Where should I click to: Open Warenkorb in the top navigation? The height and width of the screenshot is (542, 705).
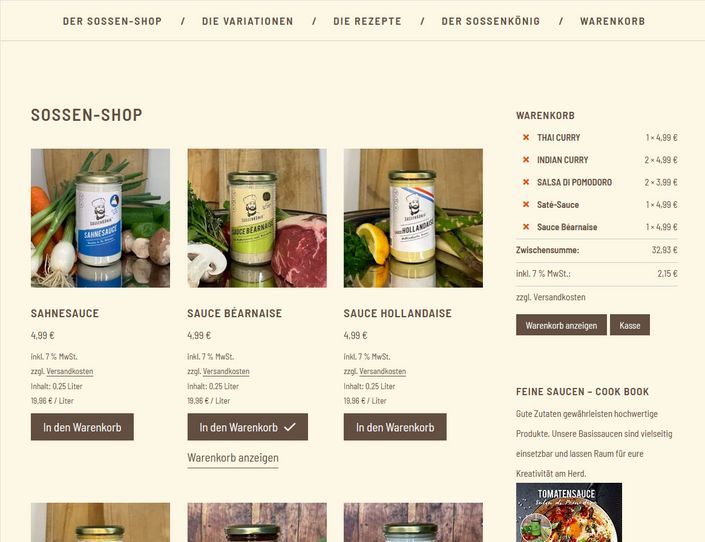(612, 21)
